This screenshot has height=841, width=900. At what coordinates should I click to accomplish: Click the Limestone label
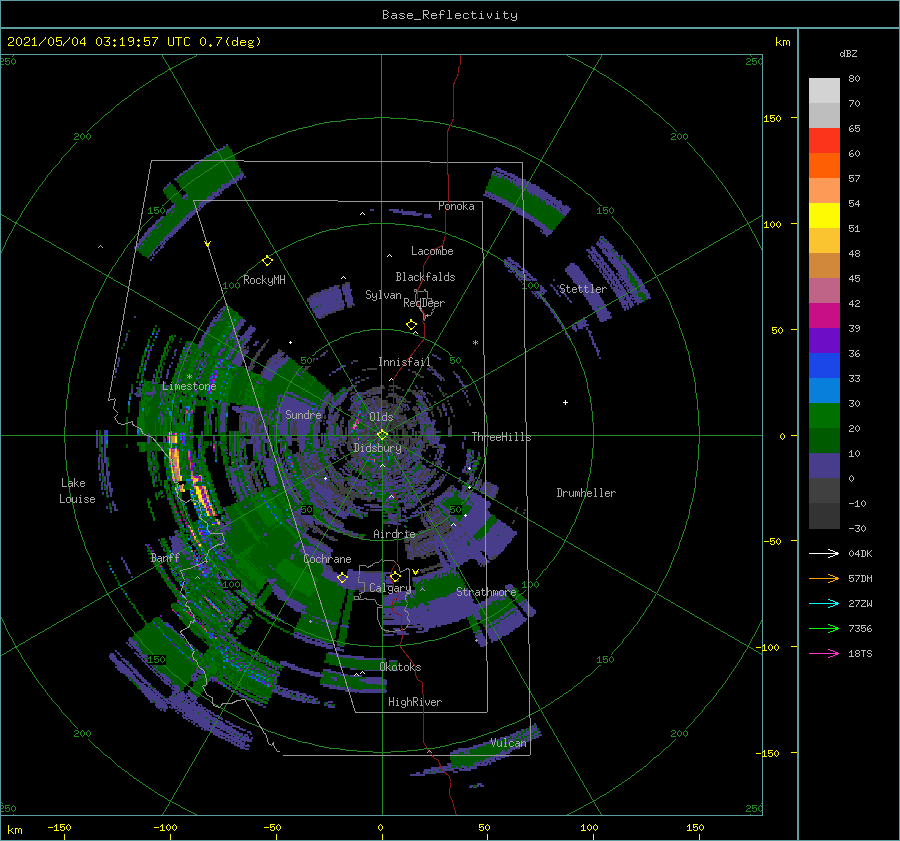189,386
